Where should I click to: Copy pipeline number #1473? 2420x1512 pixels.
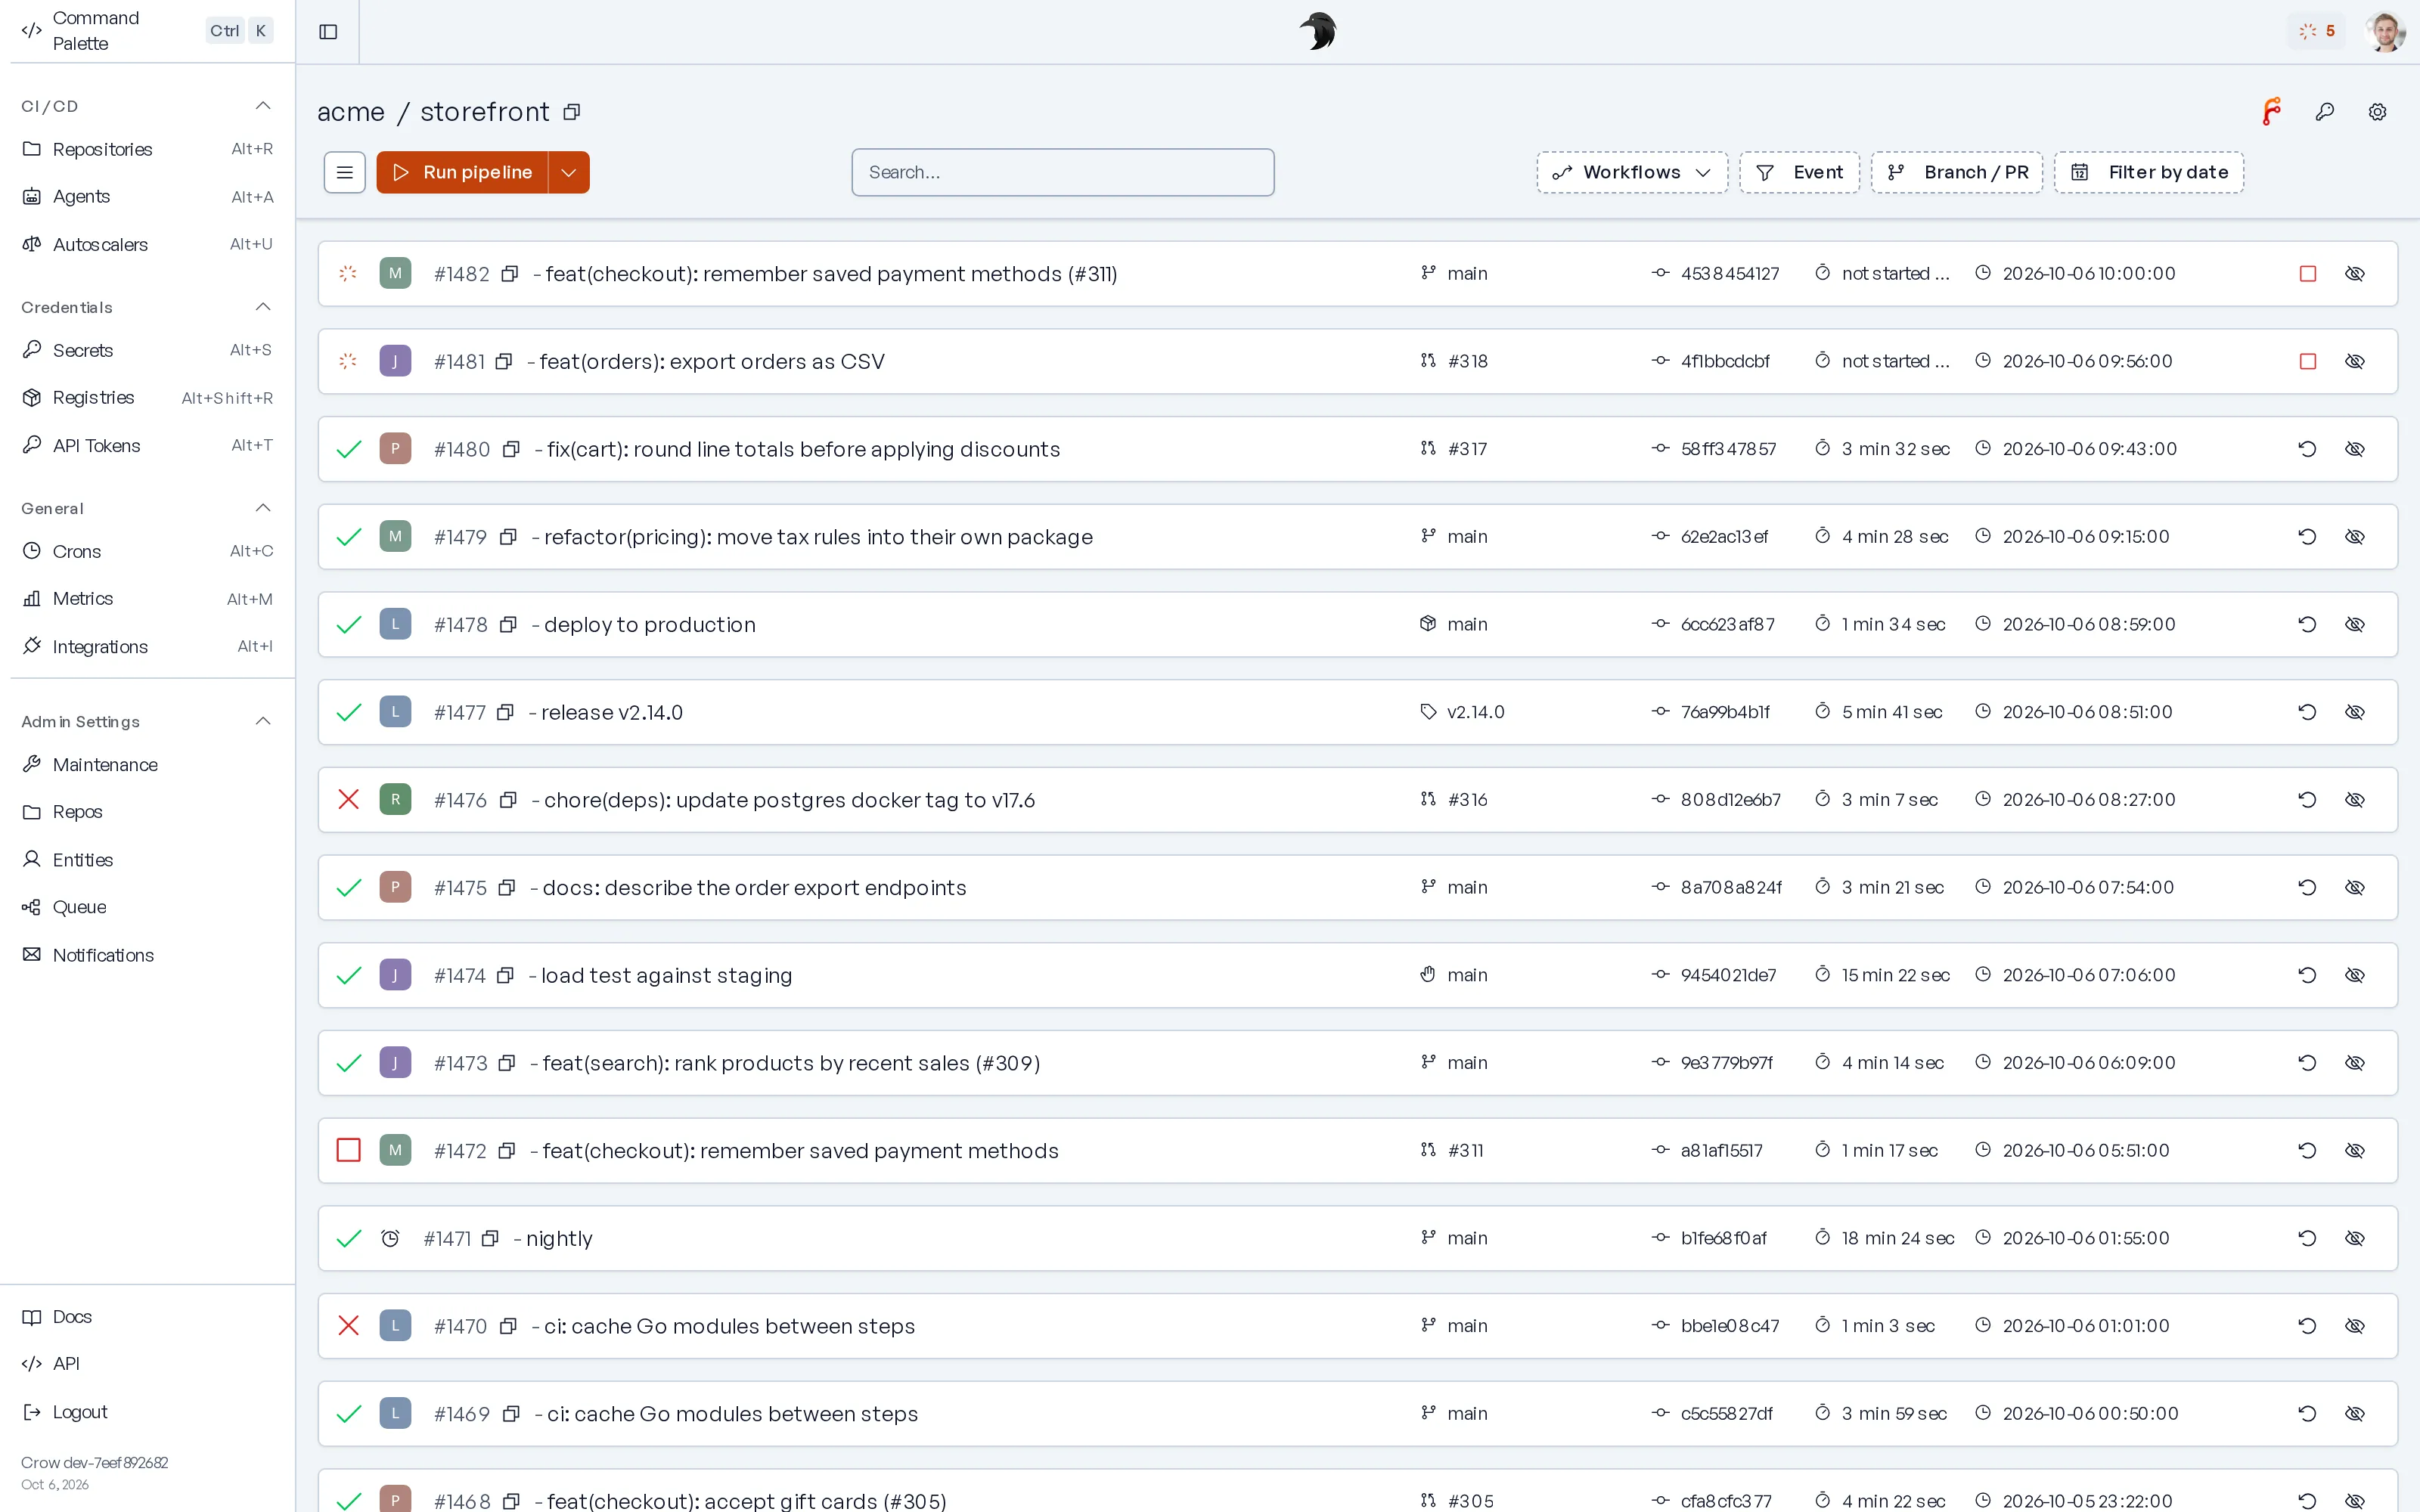[x=507, y=1063]
